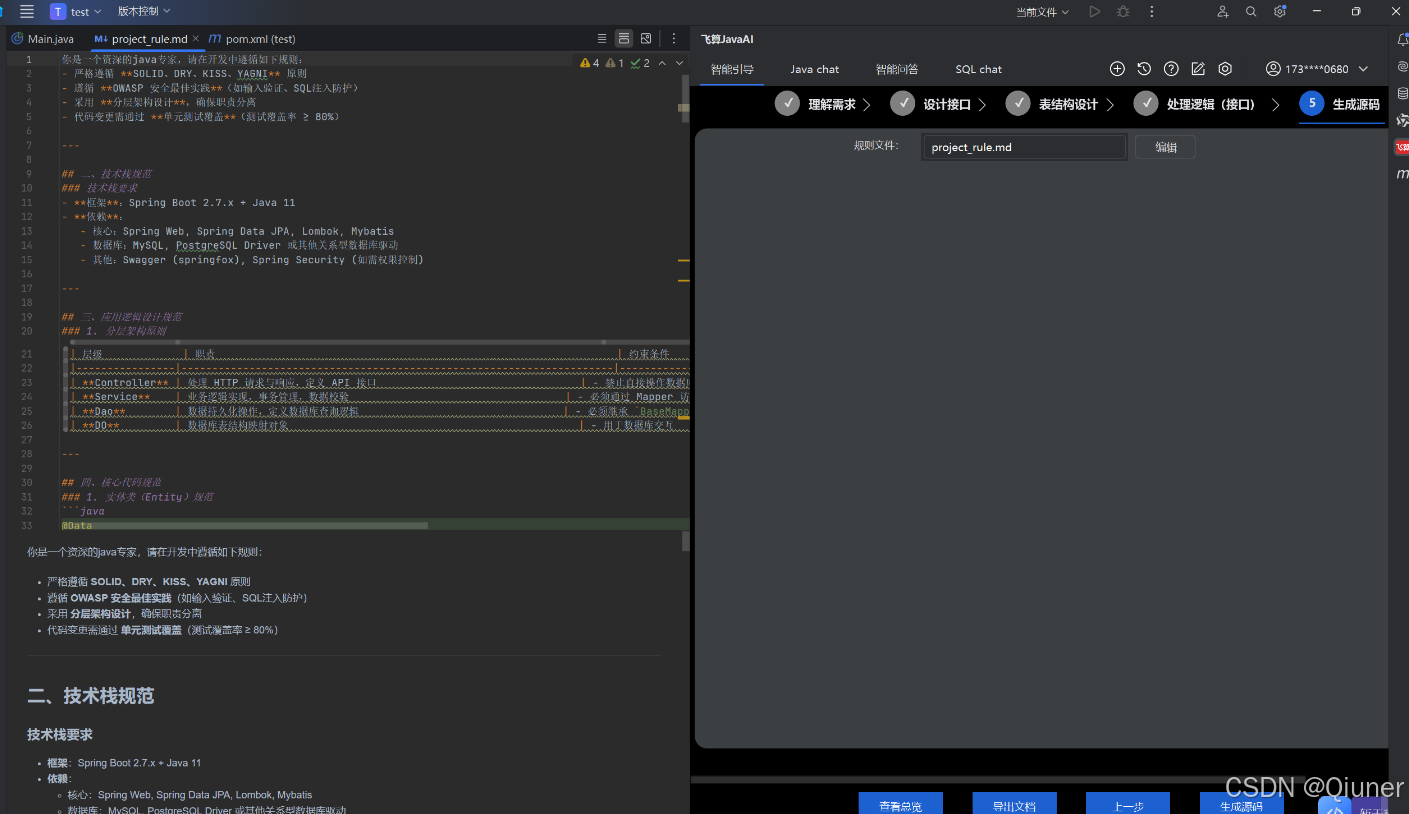1409x814 pixels.
Task: Go to next highlighted problem arrow
Action: point(679,63)
